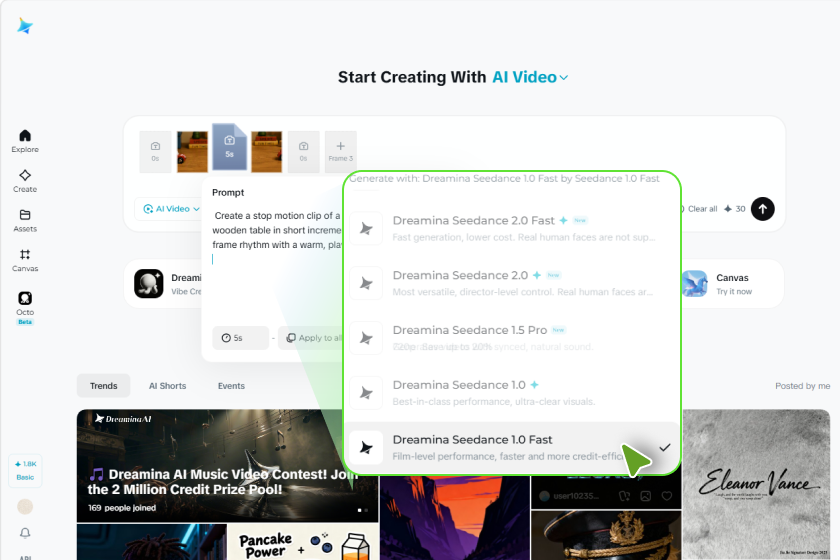The image size is (840, 560).
Task: Click the image icon on user10235 post
Action: 646,496
